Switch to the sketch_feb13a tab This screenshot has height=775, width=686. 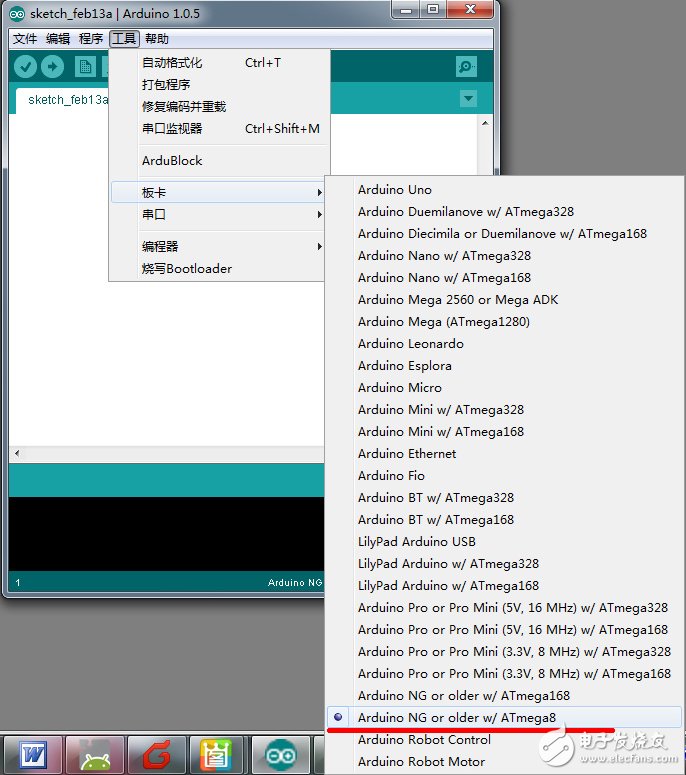click(63, 100)
